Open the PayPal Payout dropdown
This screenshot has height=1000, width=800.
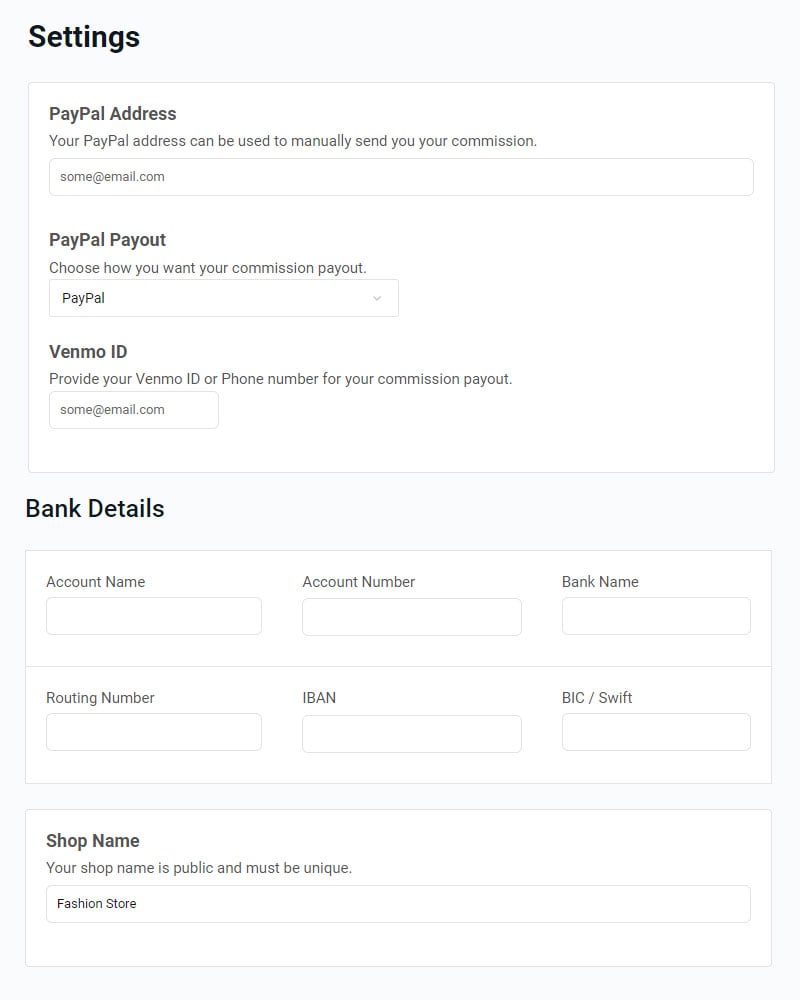coord(223,298)
